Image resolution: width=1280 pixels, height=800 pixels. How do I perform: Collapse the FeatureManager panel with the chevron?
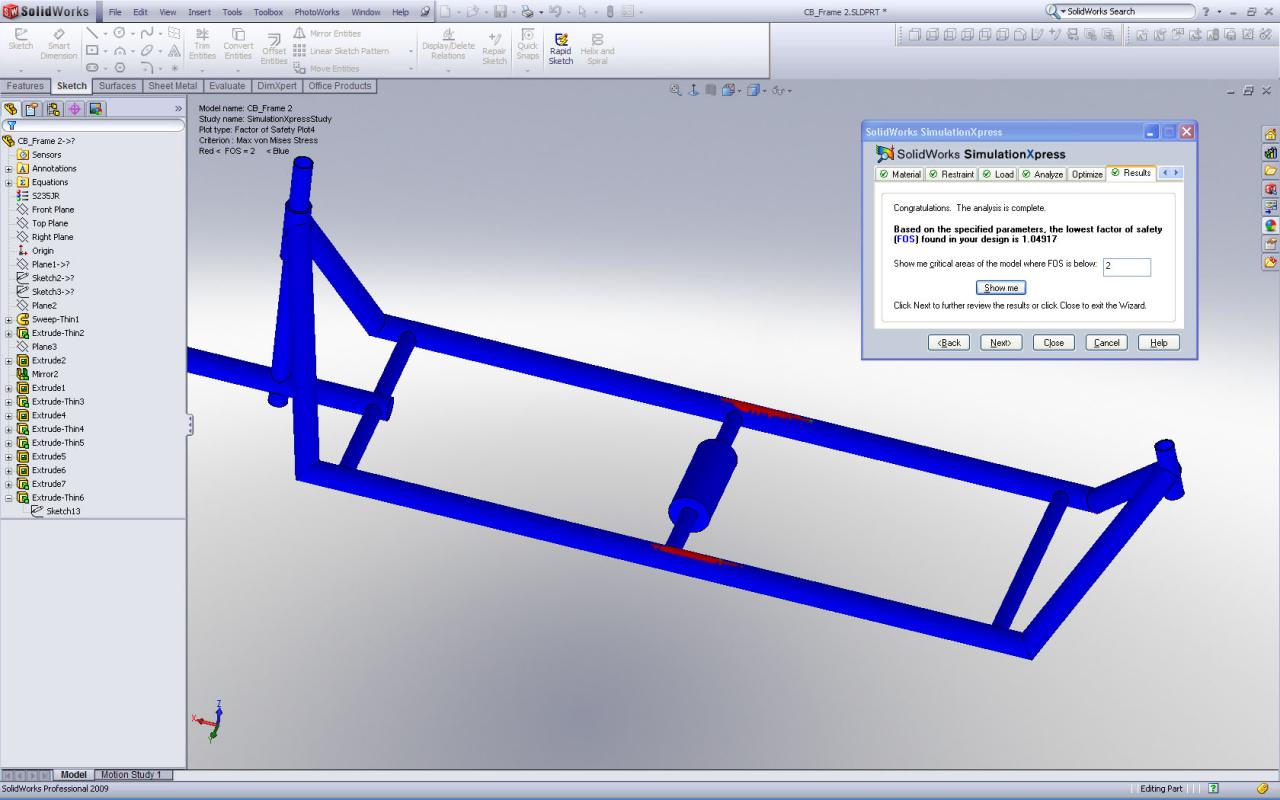pos(179,109)
